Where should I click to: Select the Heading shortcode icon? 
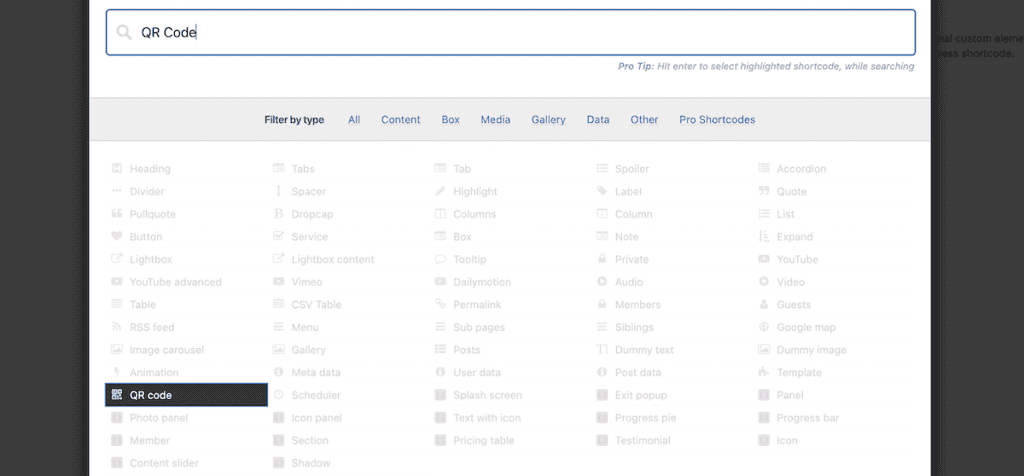point(117,169)
